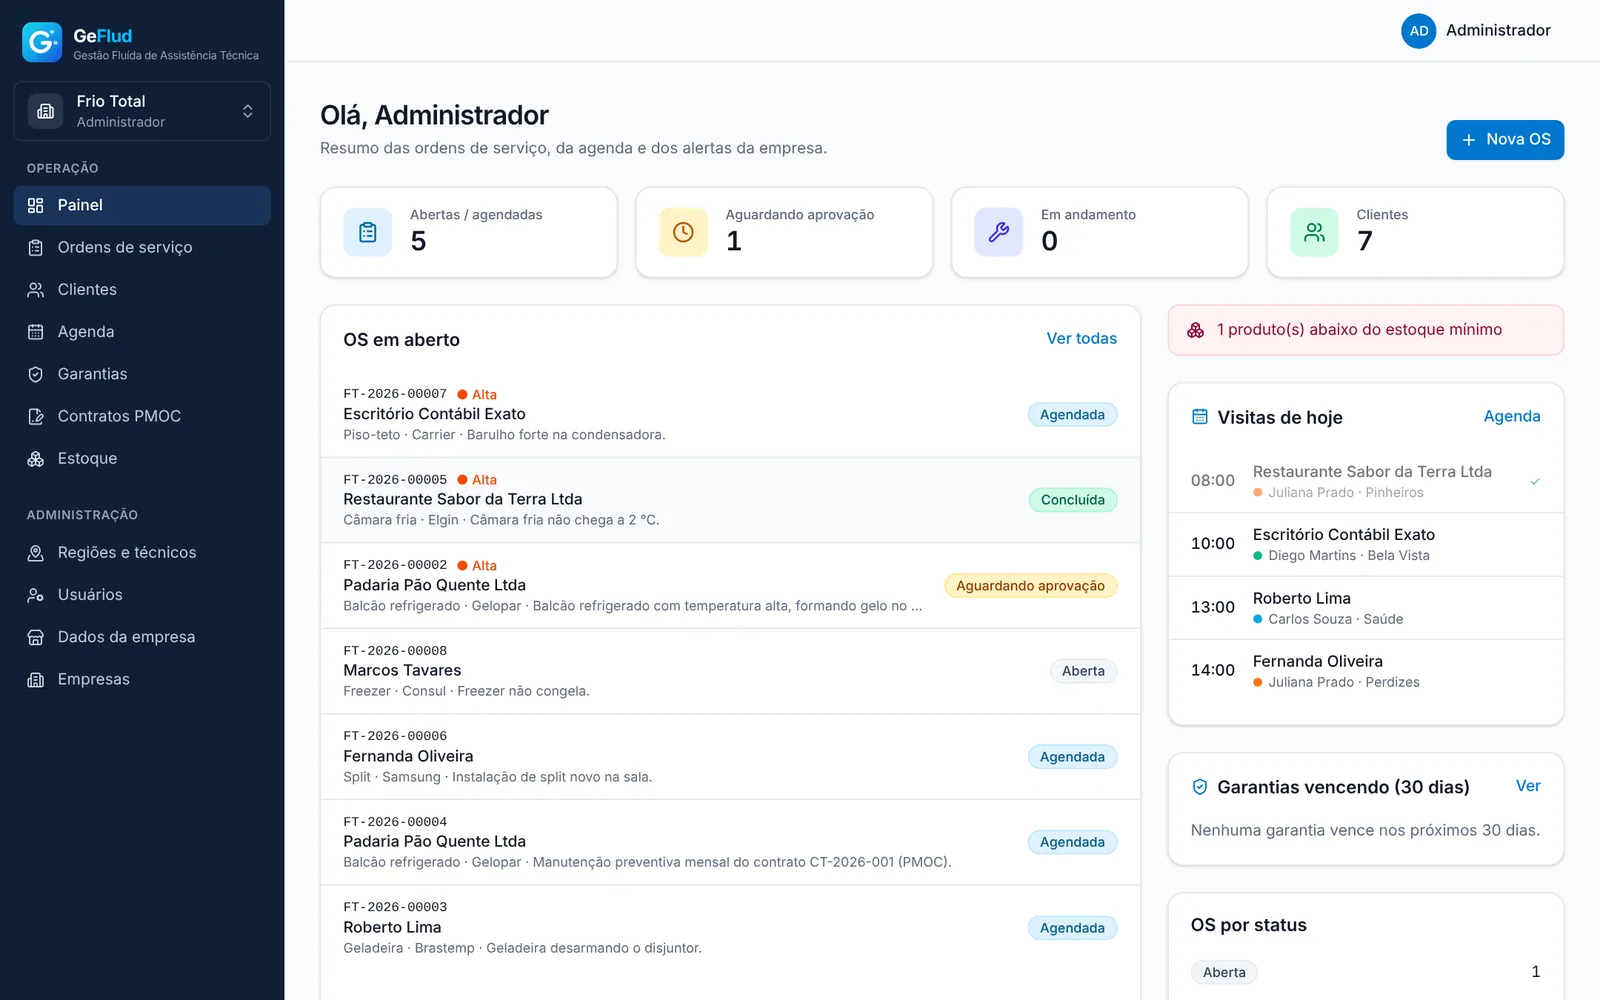
Task: Open order FT-2026-00006 Fernanda Oliveira
Action: click(730, 757)
